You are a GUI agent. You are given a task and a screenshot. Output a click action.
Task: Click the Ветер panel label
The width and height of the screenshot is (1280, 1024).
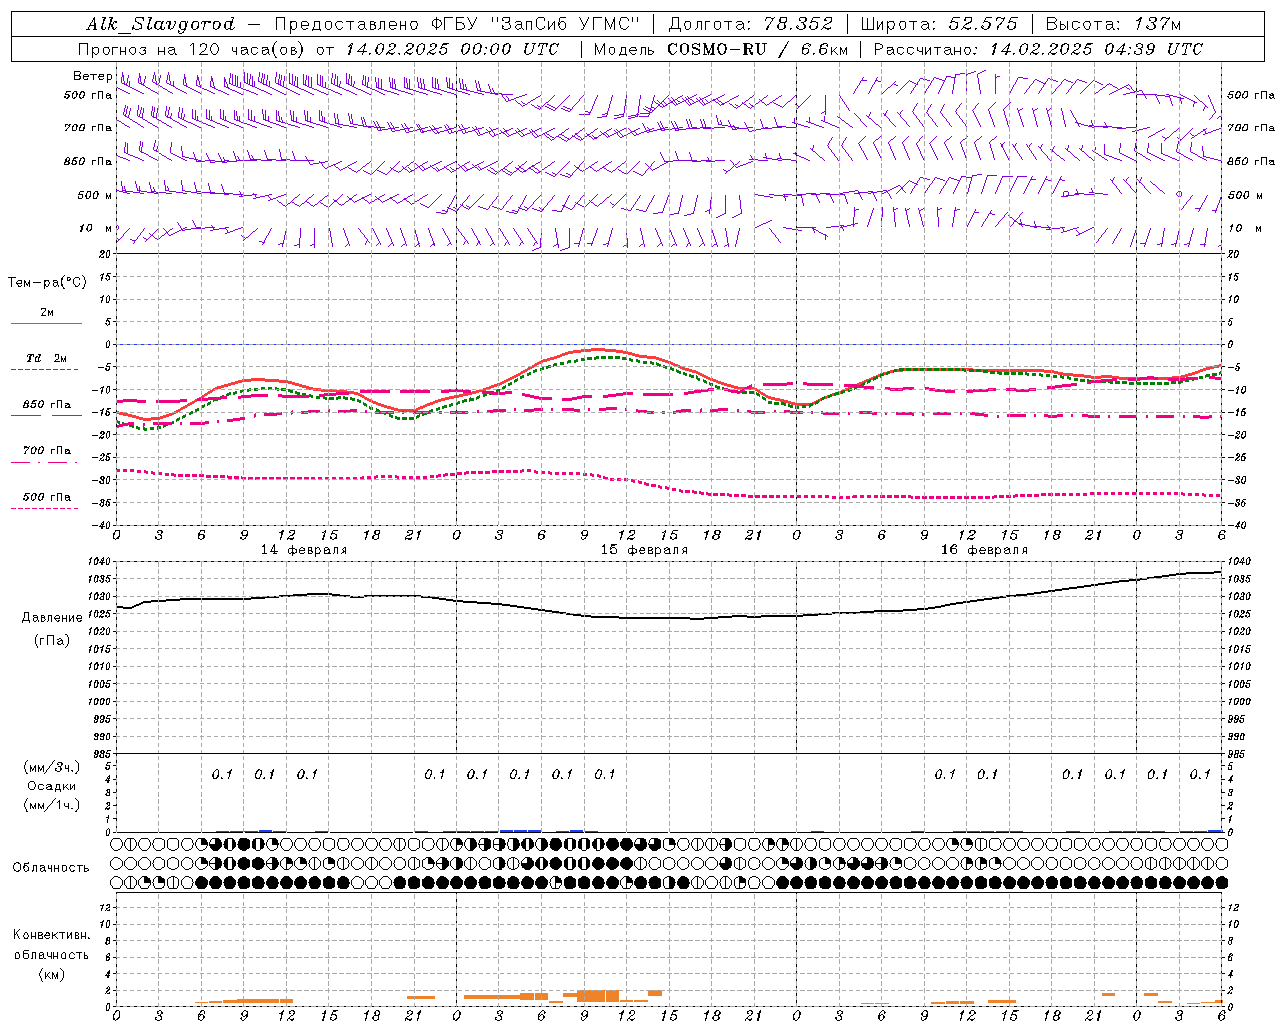point(93,76)
